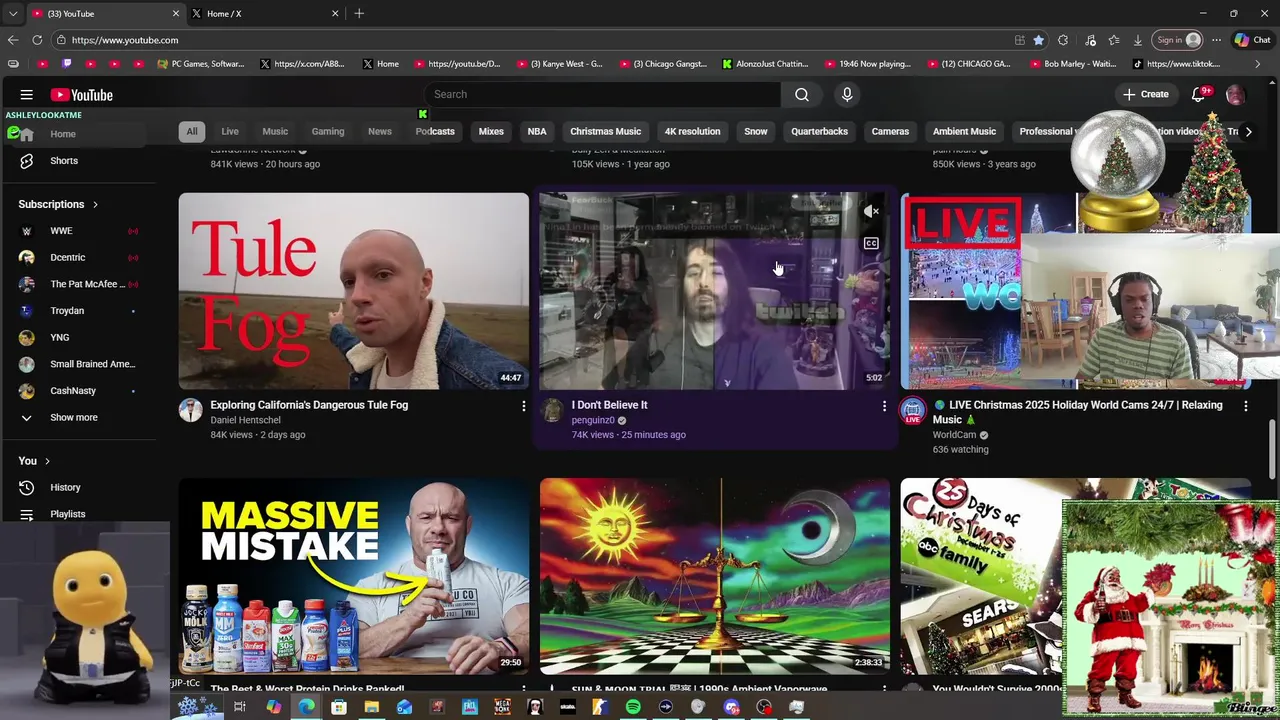Toggle closed captions on video preview
Screen dimensions: 1280x720
(x=871, y=243)
